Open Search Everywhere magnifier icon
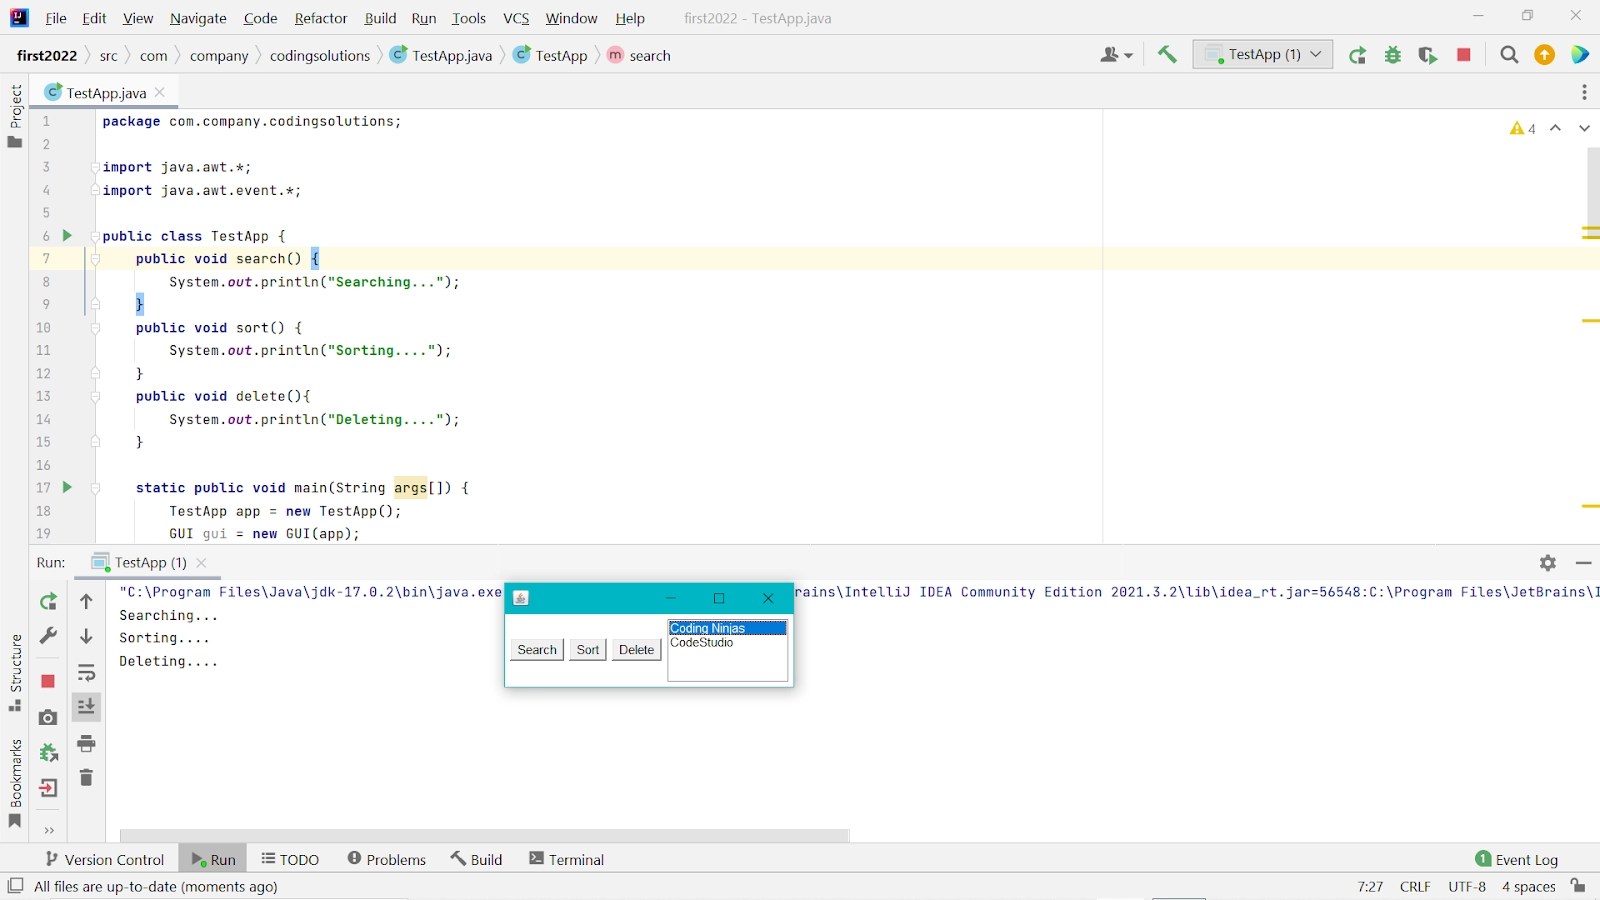This screenshot has width=1600, height=900. [1509, 55]
